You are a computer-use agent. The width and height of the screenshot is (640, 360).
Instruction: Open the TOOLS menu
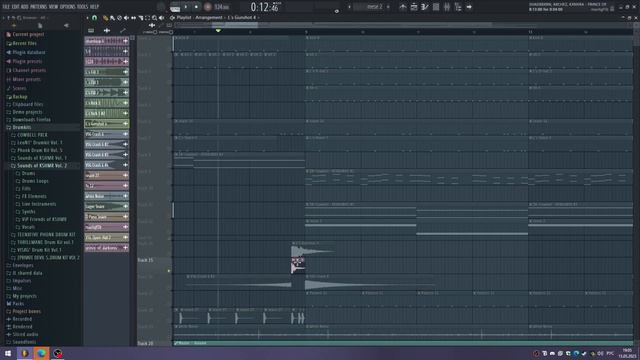pyautogui.click(x=83, y=7)
